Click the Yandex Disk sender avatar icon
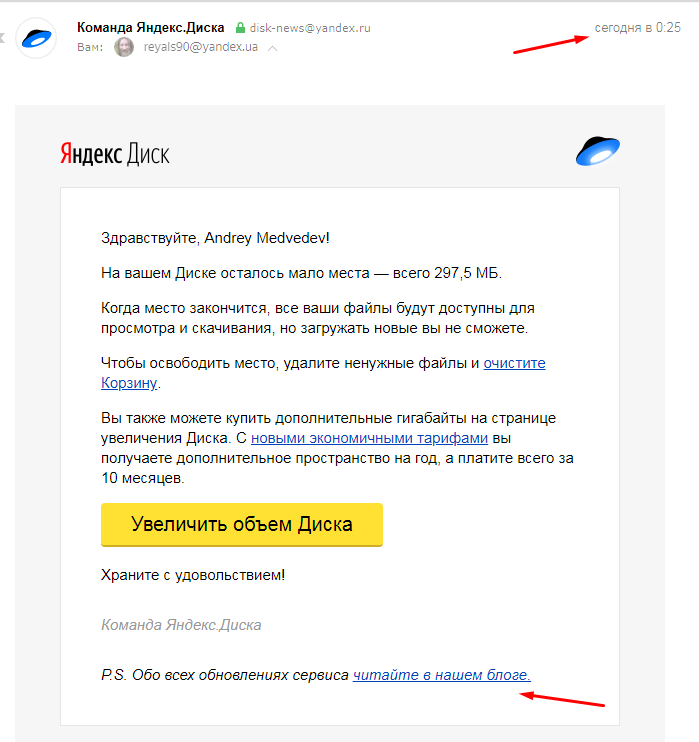Image resolution: width=699 pixels, height=742 pixels. [x=36, y=38]
